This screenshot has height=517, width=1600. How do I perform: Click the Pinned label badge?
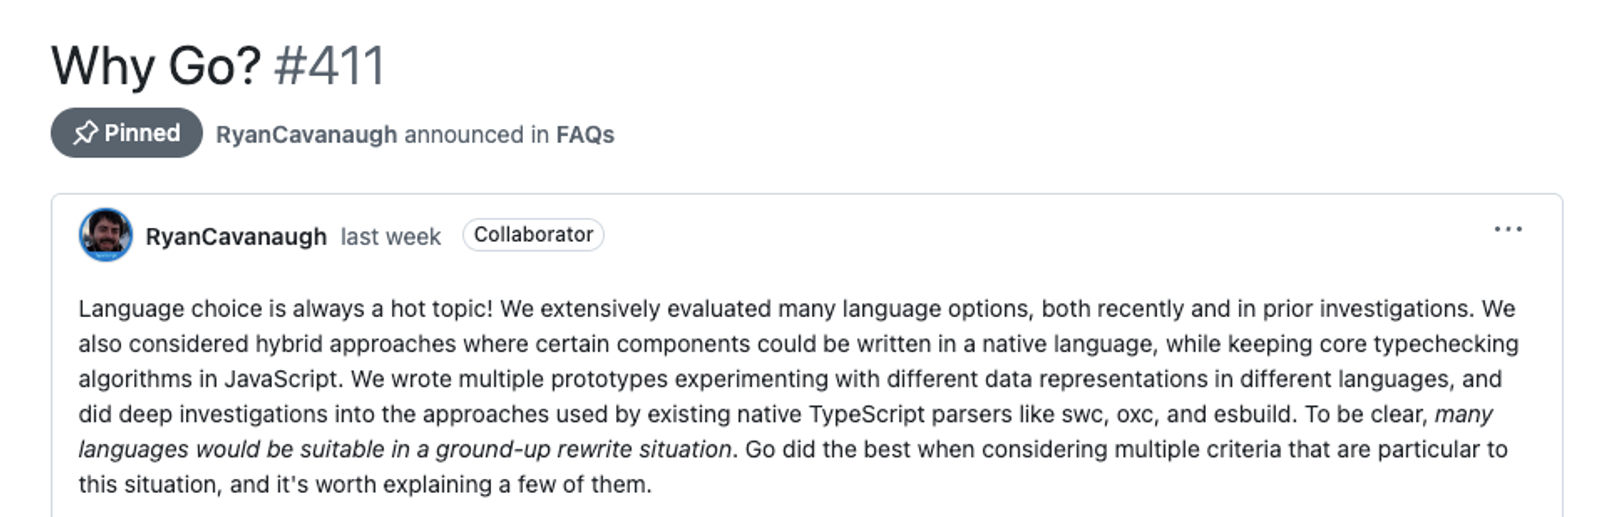click(127, 133)
